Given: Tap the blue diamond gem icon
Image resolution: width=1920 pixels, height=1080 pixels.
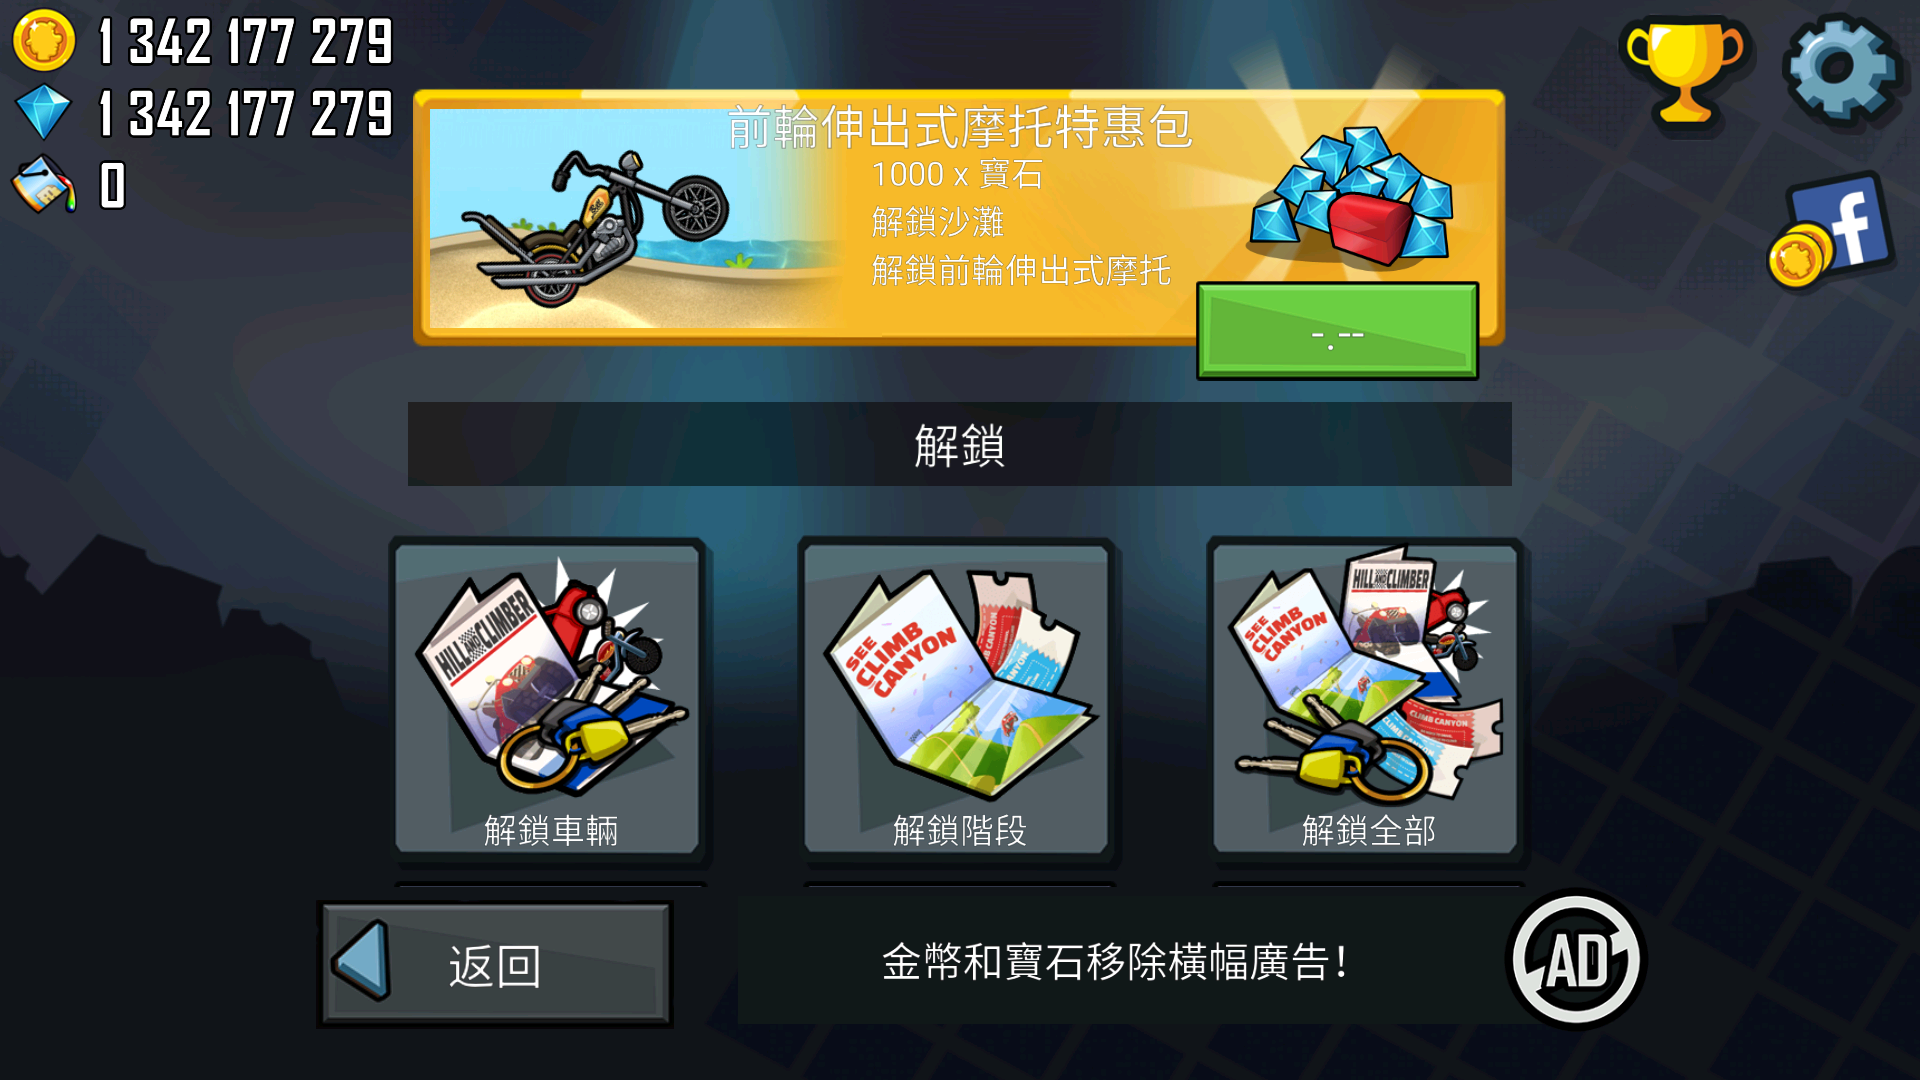Looking at the screenshot, I should coord(44,112).
